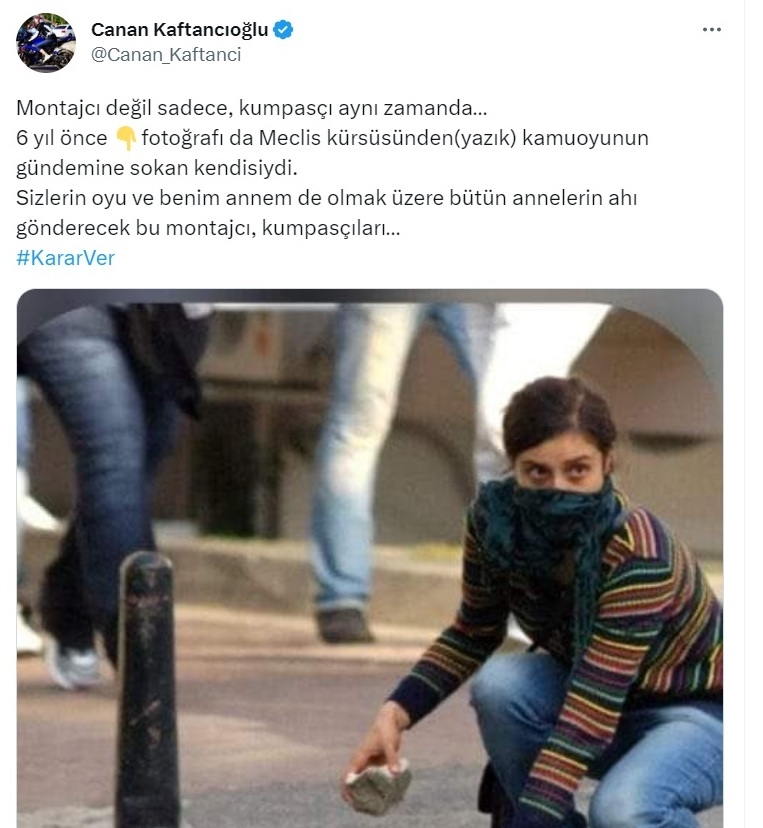Open the Canan Kaftancıoğlu display name link
Viewport: 763px width, 828px height.
pos(180,30)
